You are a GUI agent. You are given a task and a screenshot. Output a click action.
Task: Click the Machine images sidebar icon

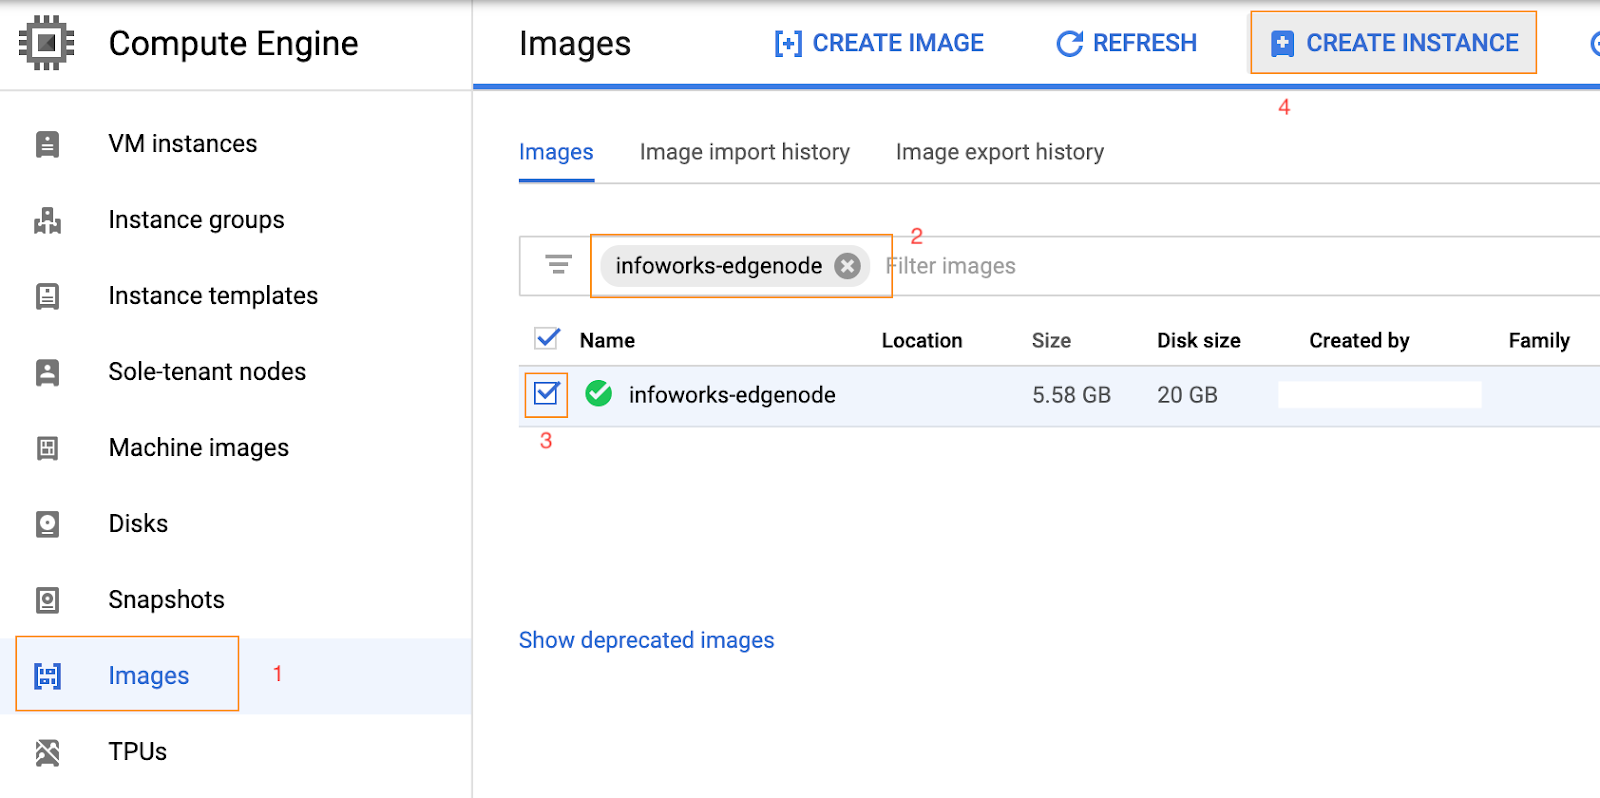tap(47, 448)
